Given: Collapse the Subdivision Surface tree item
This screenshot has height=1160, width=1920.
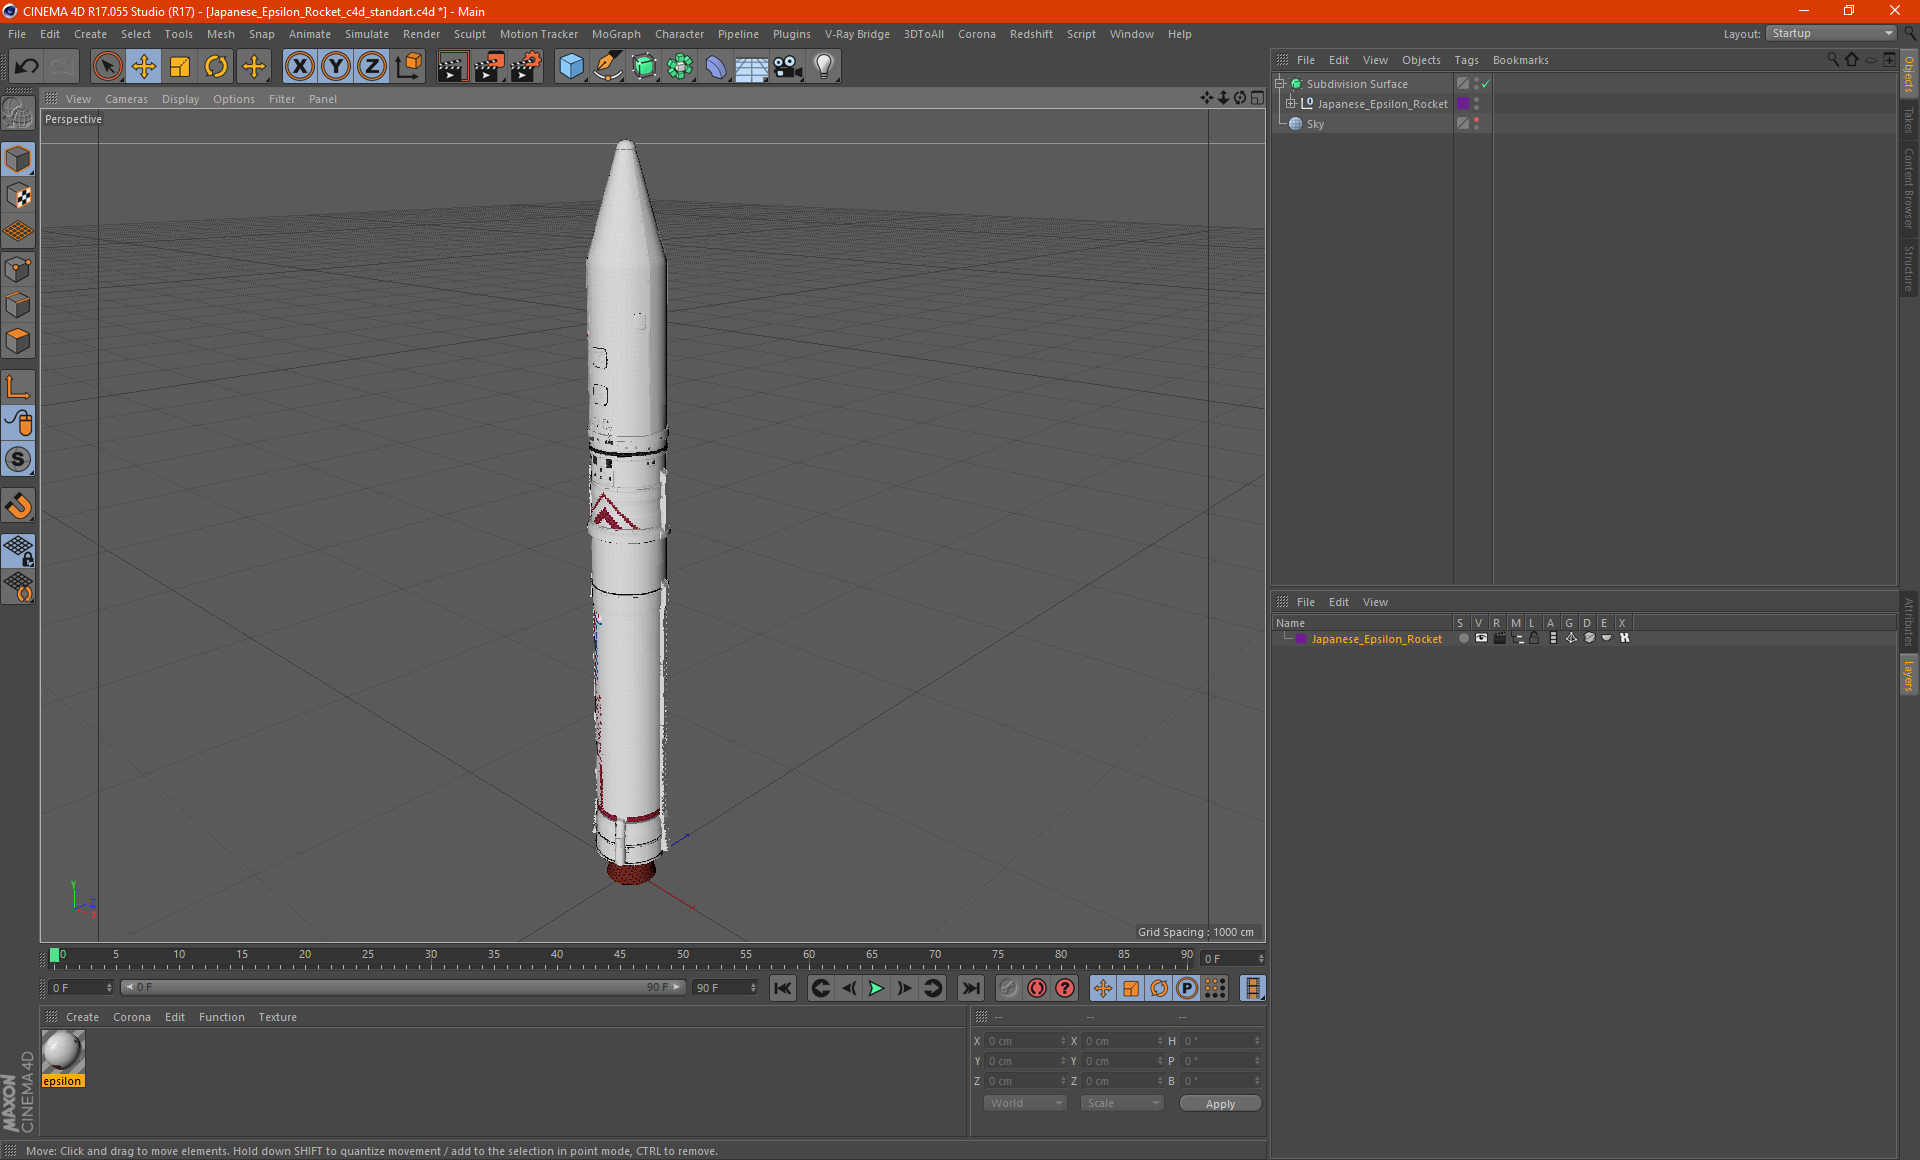Looking at the screenshot, I should 1279,84.
